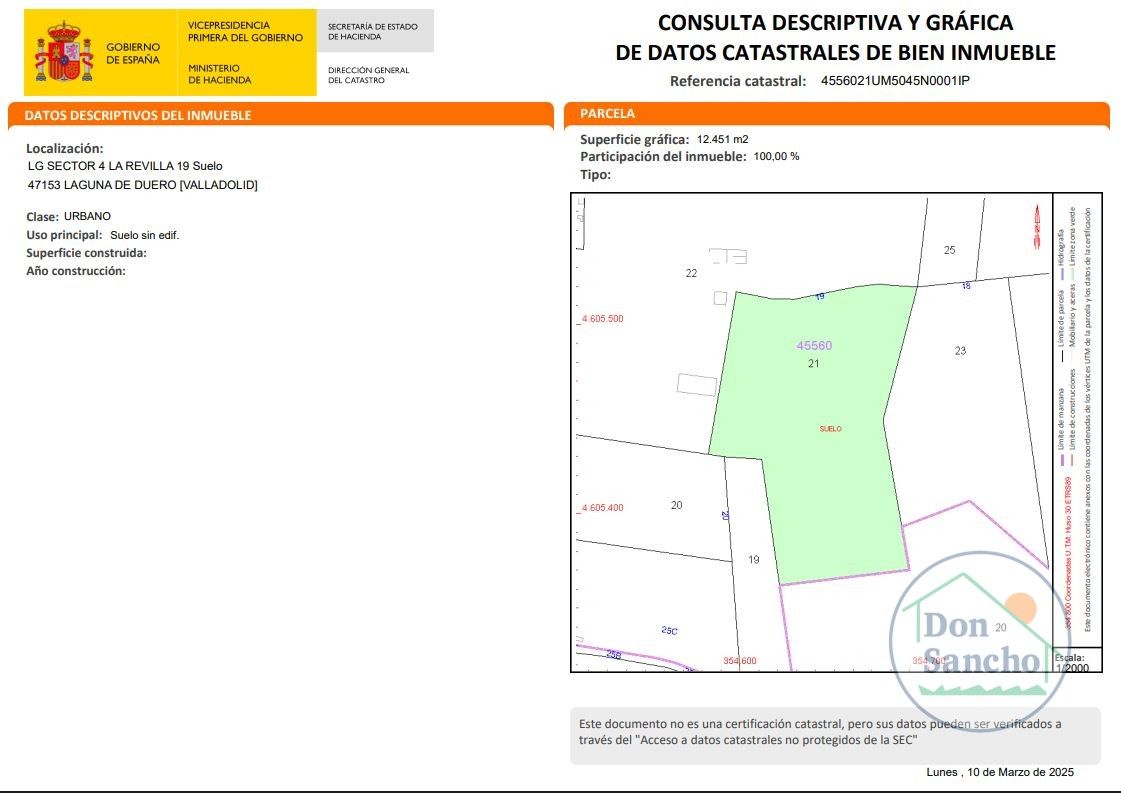Click the red SUELO label in parcel
This screenshot has height=793, width=1121.
pos(830,429)
